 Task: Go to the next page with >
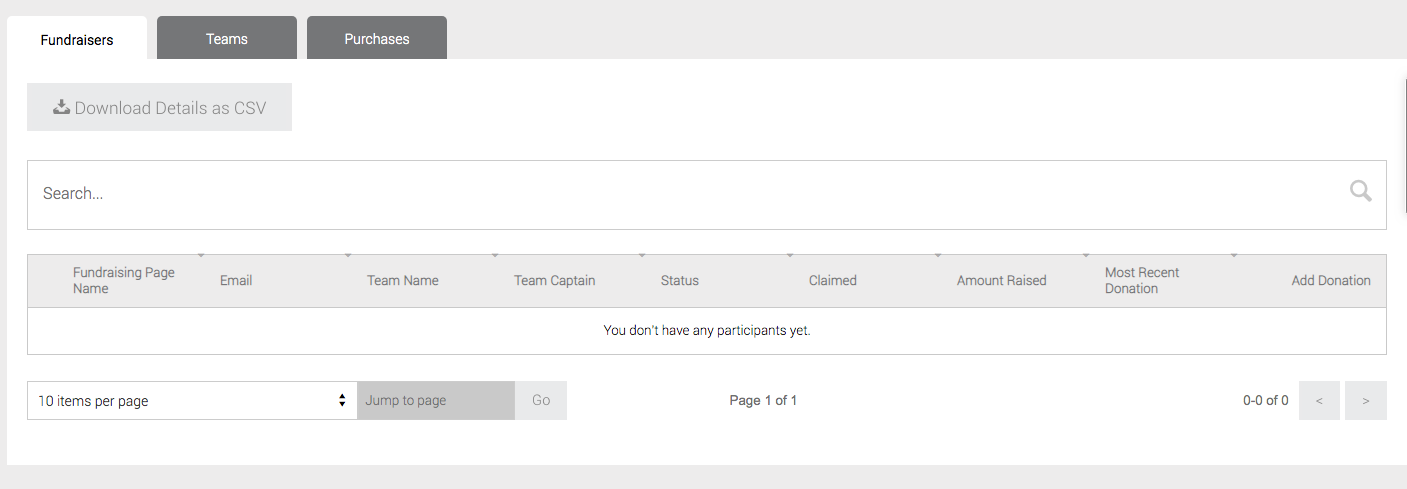tap(1366, 401)
